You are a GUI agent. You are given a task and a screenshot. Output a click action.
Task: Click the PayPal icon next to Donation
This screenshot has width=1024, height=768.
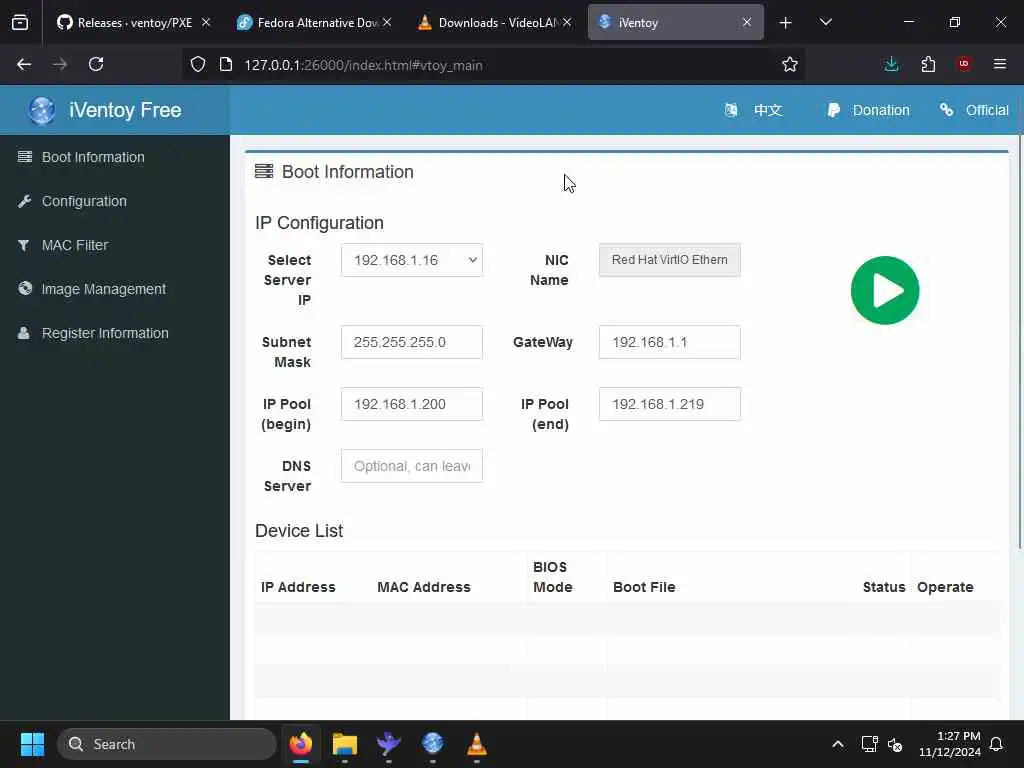point(833,110)
